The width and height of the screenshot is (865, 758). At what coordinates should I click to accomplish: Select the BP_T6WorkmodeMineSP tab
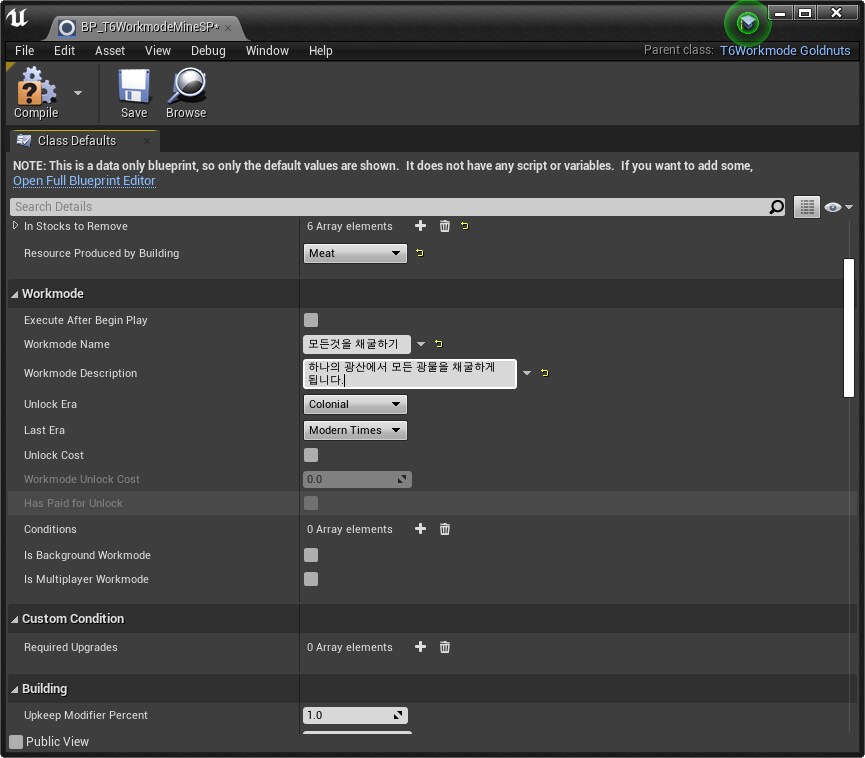tap(149, 27)
